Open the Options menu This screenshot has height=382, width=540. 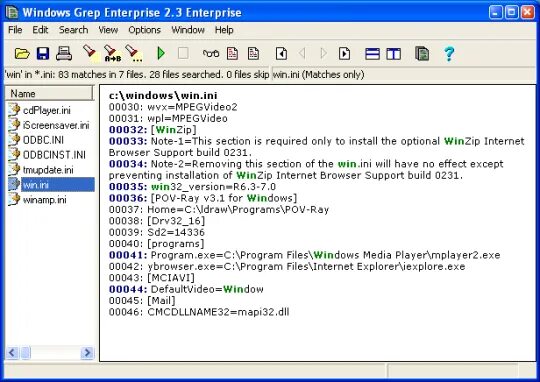[144, 30]
